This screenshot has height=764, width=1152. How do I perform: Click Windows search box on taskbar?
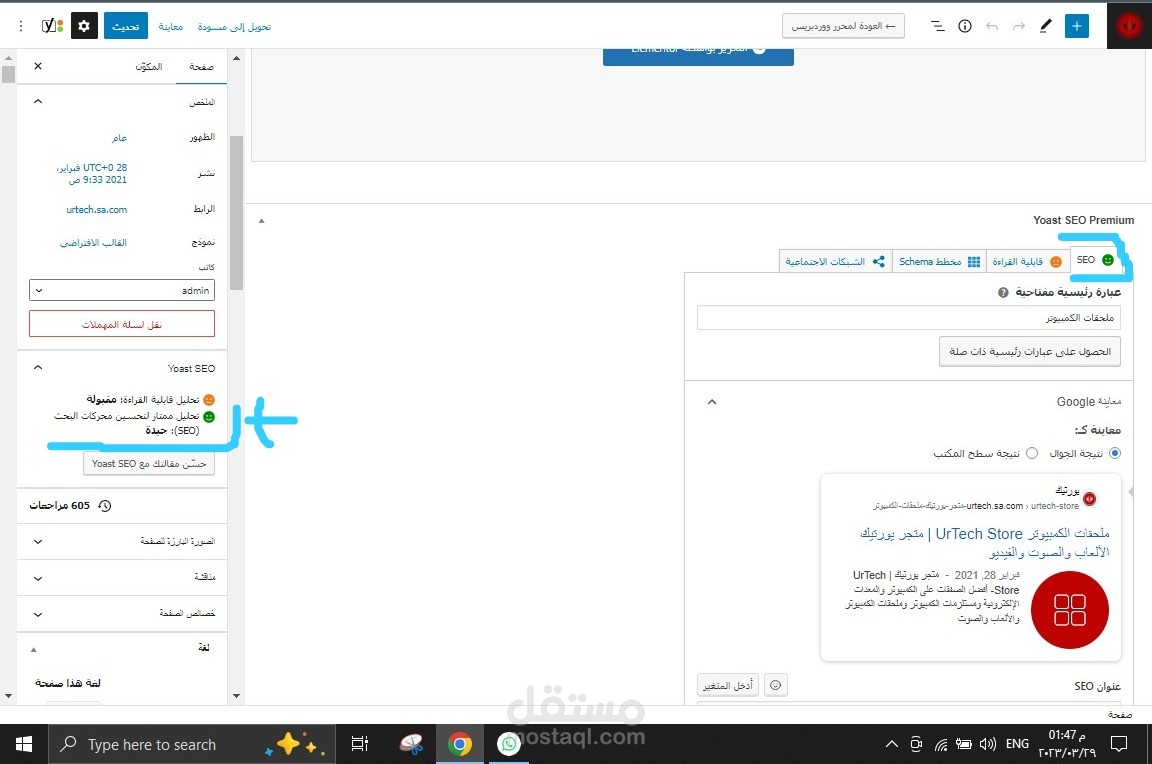coord(192,744)
